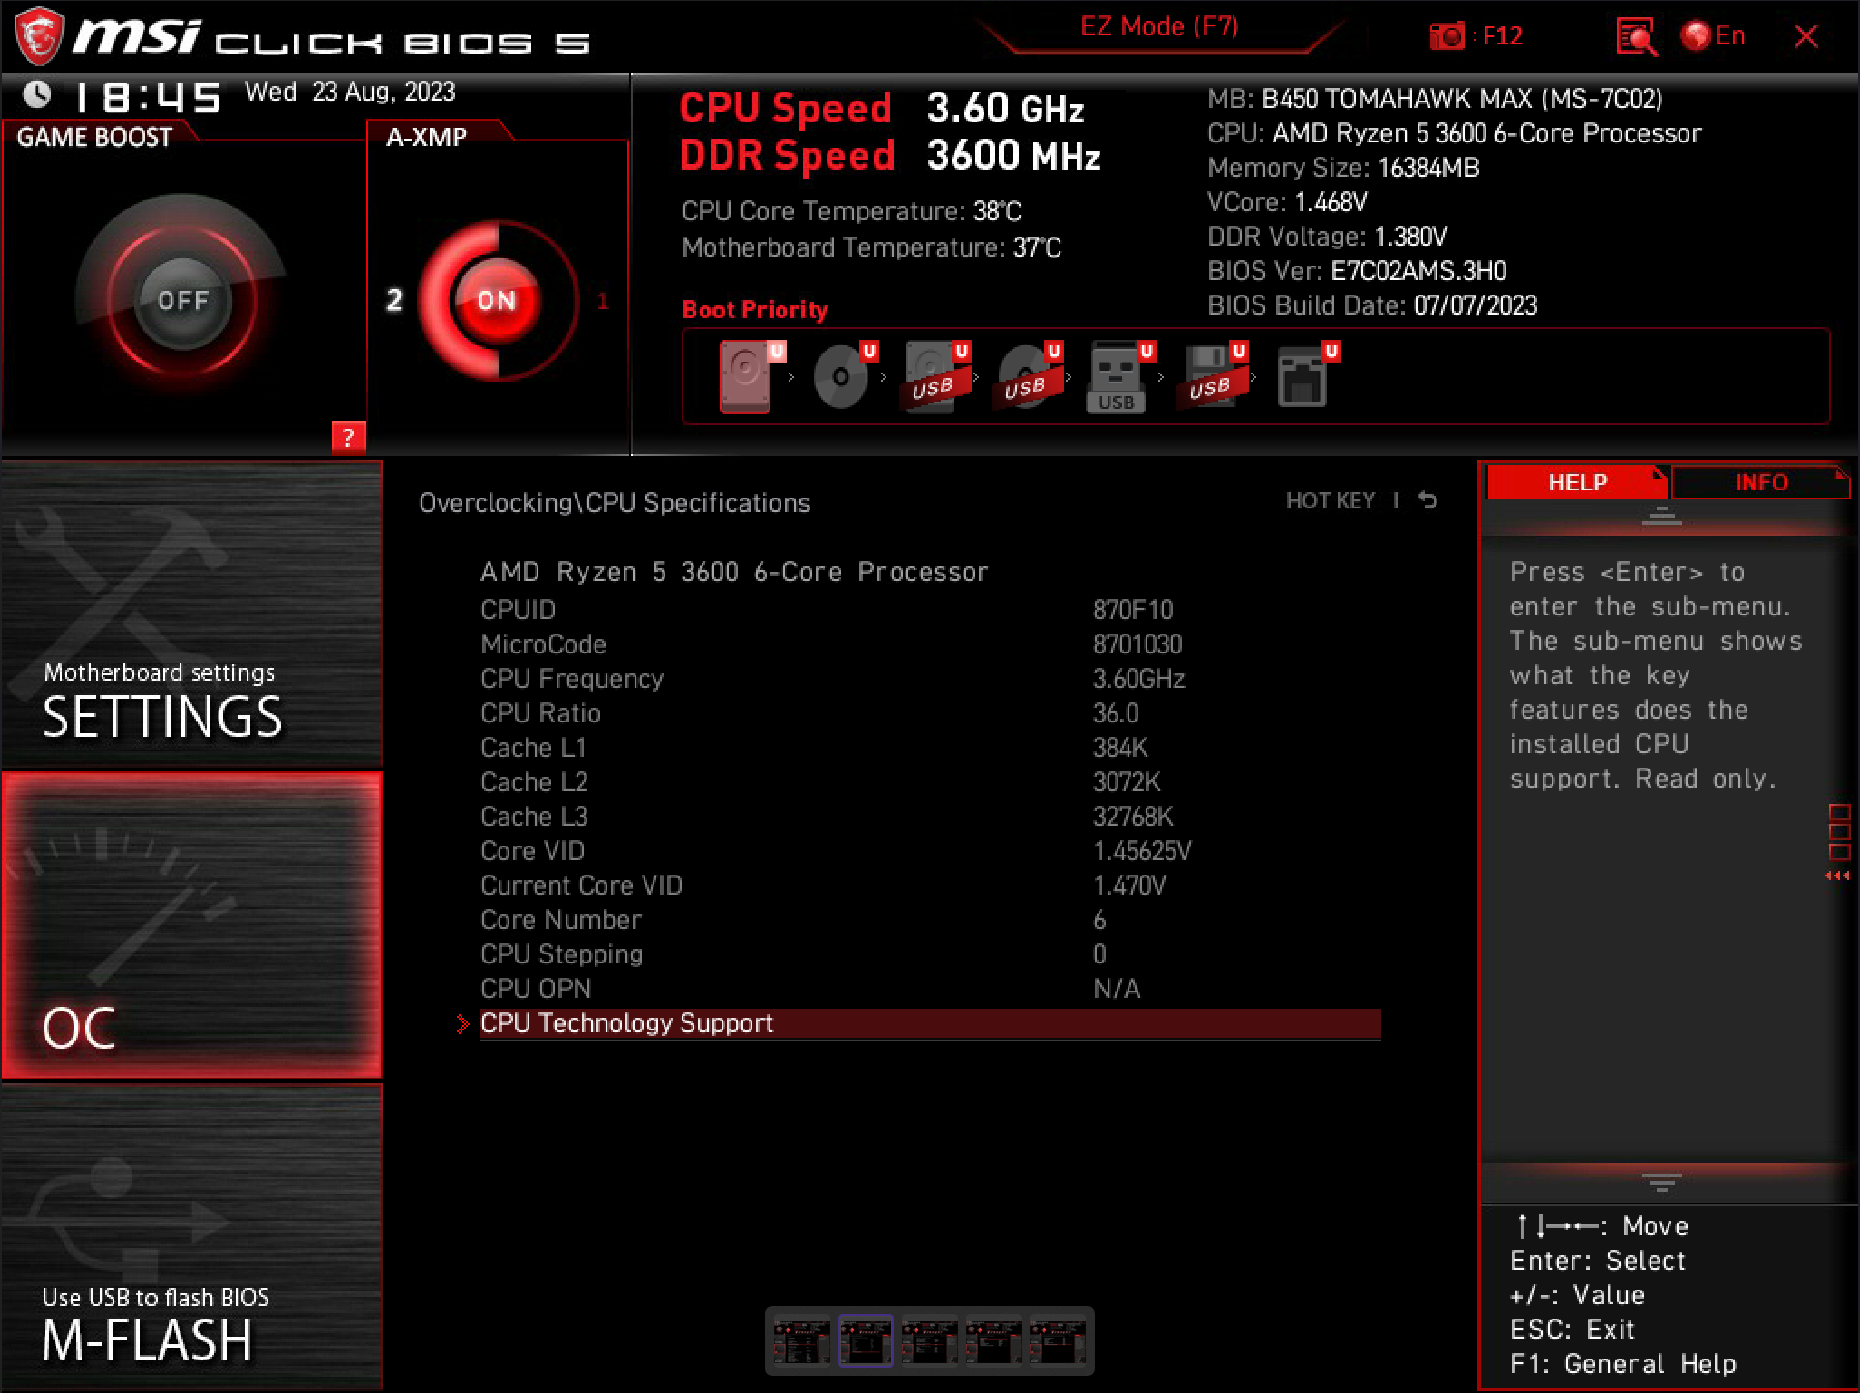Screen dimensions: 1860x1393
Task: Open the BIOS search icon
Action: [x=1637, y=37]
